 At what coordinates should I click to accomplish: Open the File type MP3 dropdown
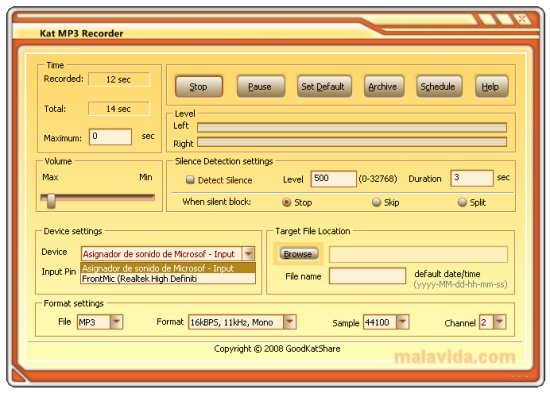pos(116,322)
